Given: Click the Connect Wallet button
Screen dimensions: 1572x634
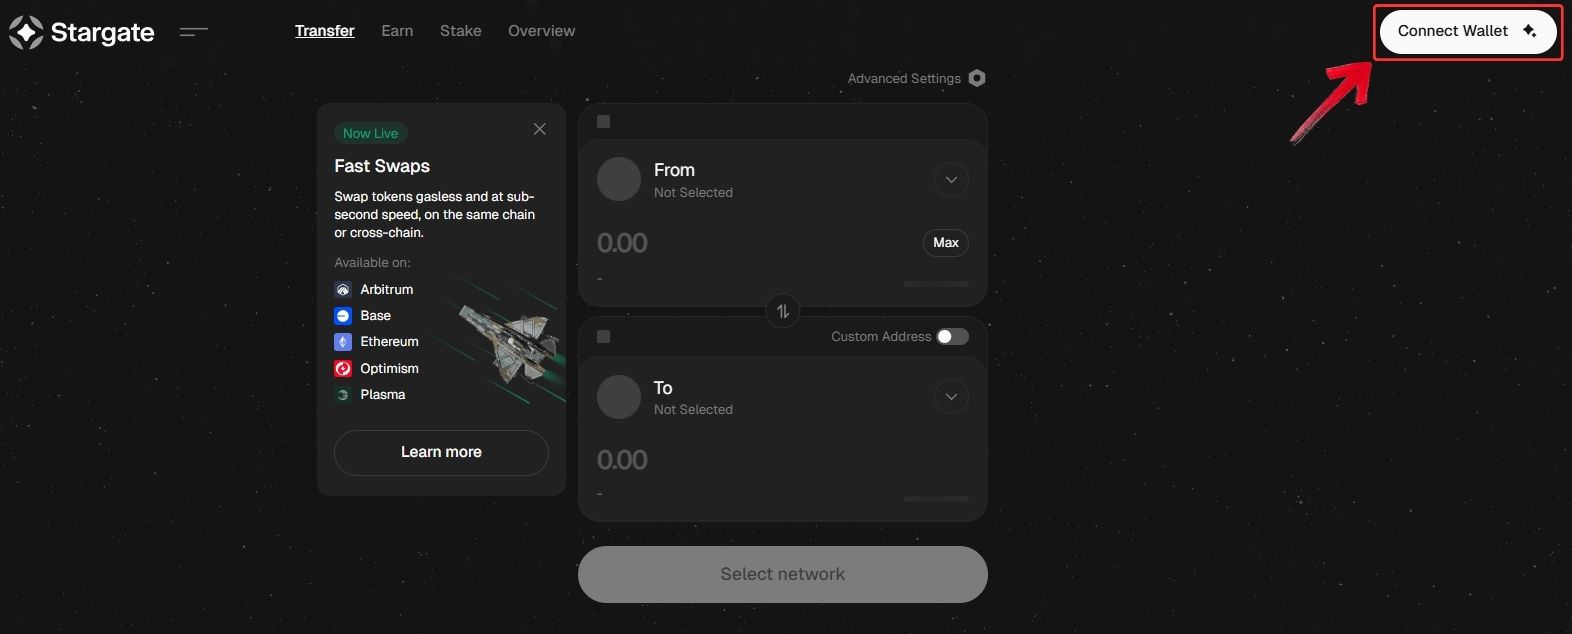Looking at the screenshot, I should [x=1468, y=31].
